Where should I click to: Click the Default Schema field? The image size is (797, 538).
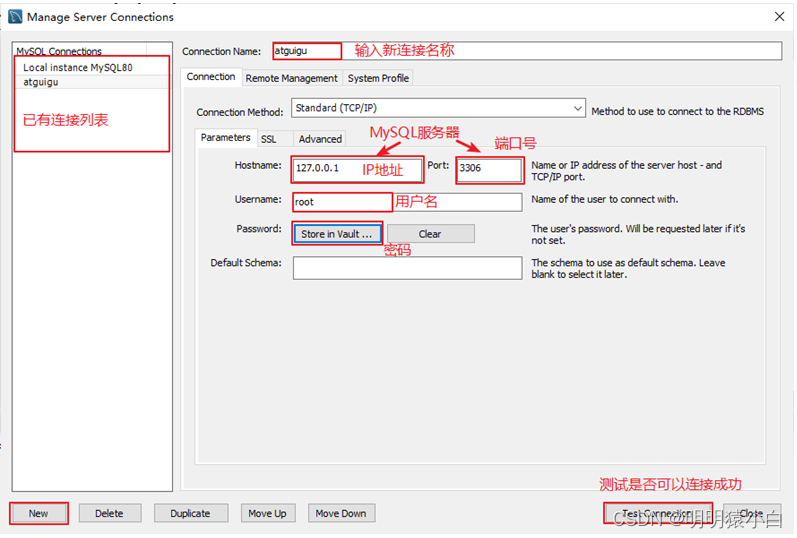coord(407,267)
